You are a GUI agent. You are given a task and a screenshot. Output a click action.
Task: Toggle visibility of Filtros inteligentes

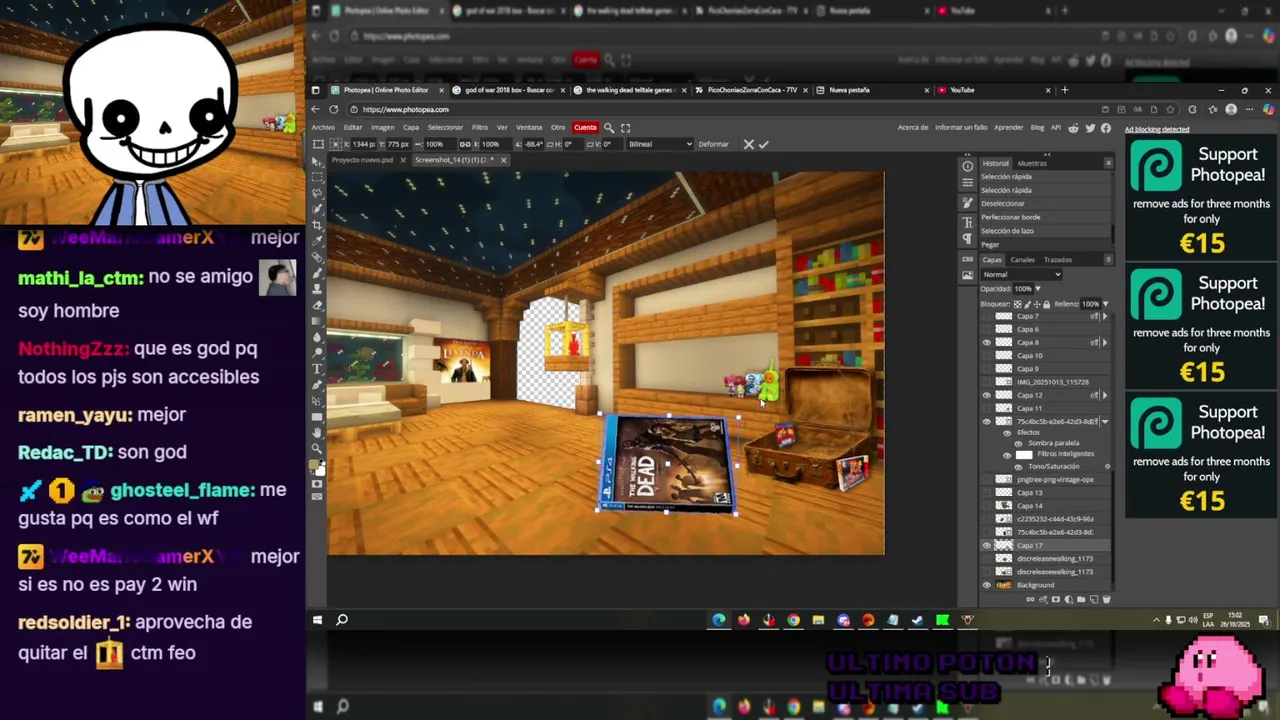click(x=1007, y=455)
